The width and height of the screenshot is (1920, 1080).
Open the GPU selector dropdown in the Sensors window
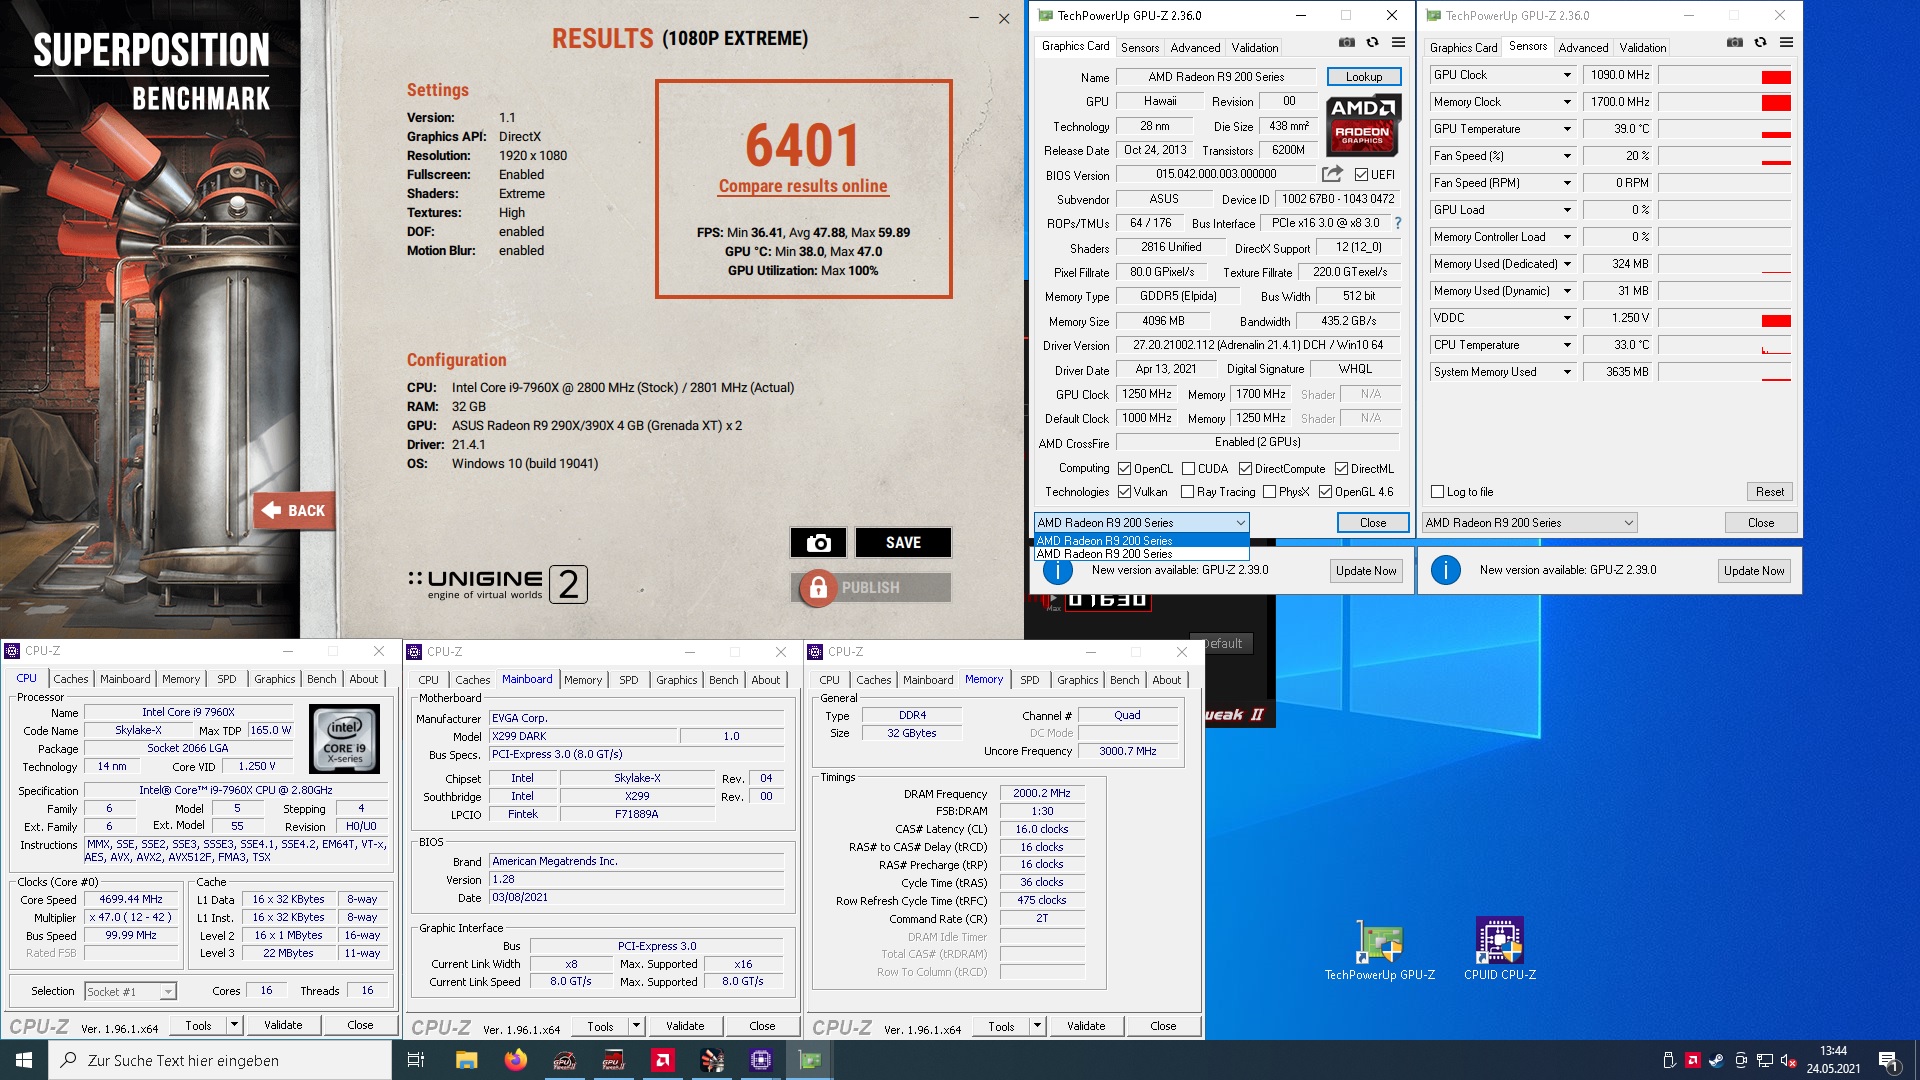[1530, 523]
